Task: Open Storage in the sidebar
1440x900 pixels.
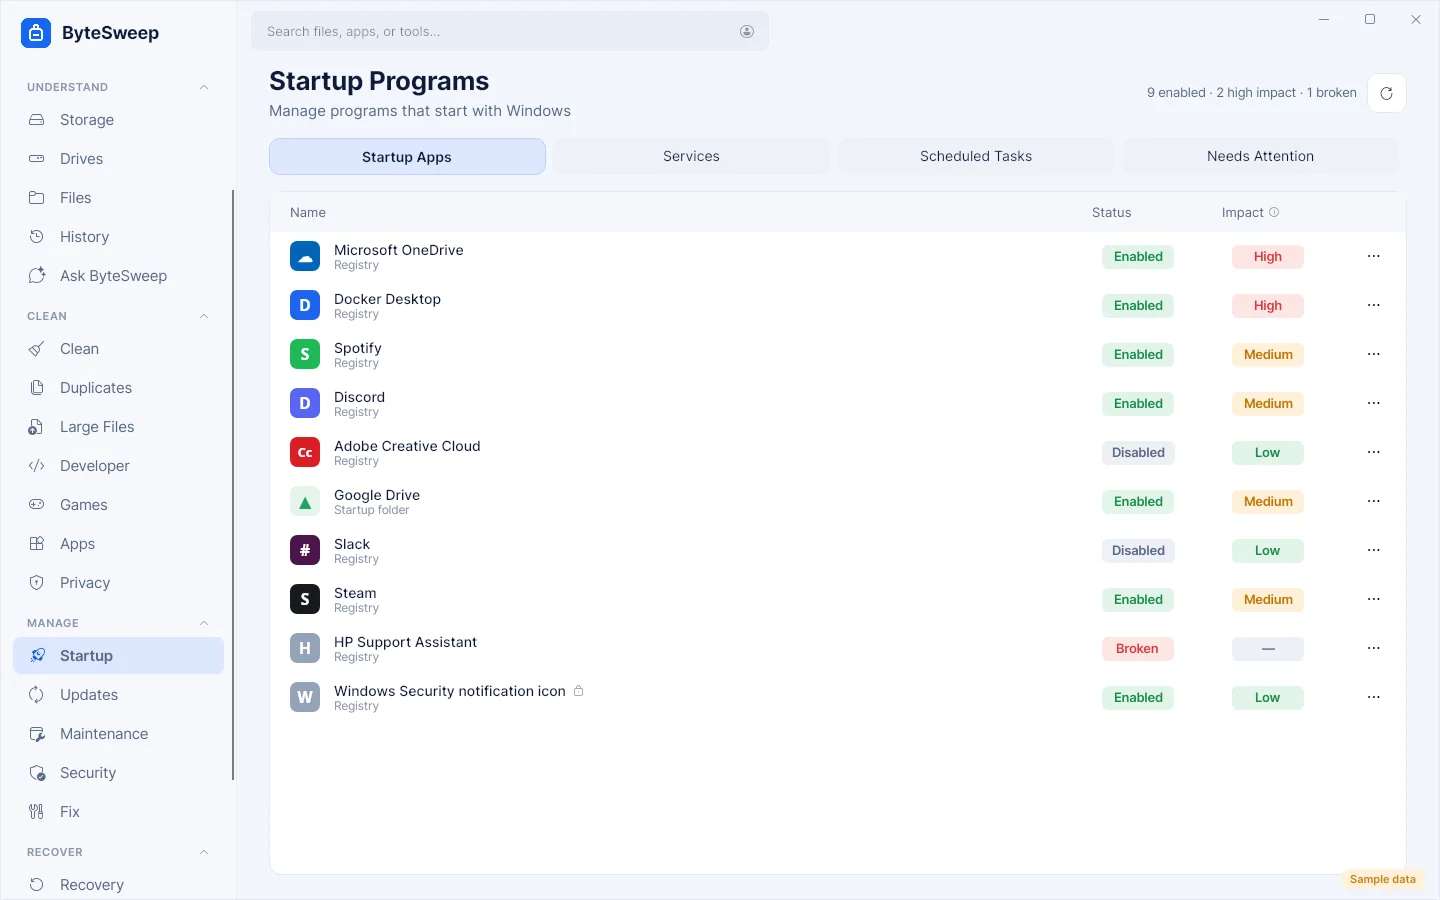Action: (118, 120)
